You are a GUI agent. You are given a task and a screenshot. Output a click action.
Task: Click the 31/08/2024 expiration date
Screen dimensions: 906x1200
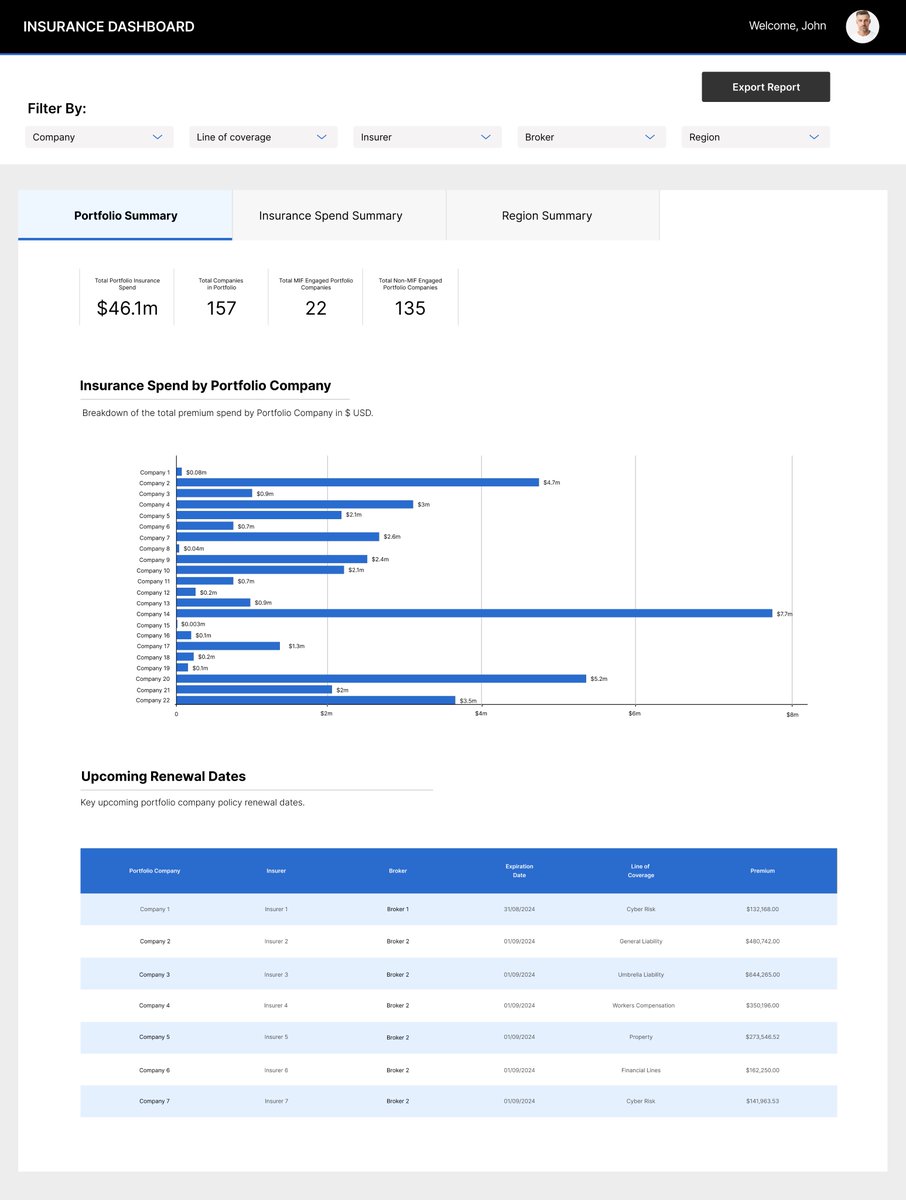click(519, 909)
